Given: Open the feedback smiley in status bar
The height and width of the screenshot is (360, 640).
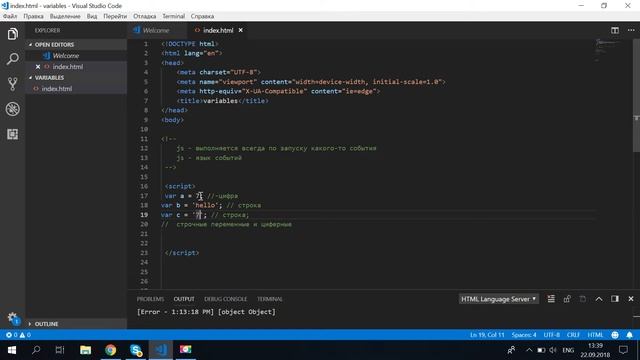Looking at the screenshot, I should coord(615,335).
